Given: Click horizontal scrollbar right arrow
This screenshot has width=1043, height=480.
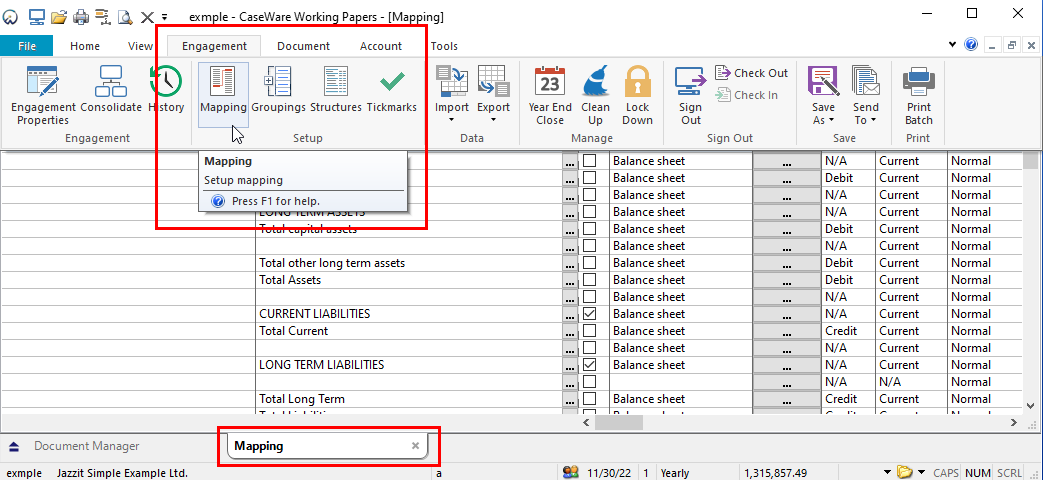Looking at the screenshot, I should 1014,422.
